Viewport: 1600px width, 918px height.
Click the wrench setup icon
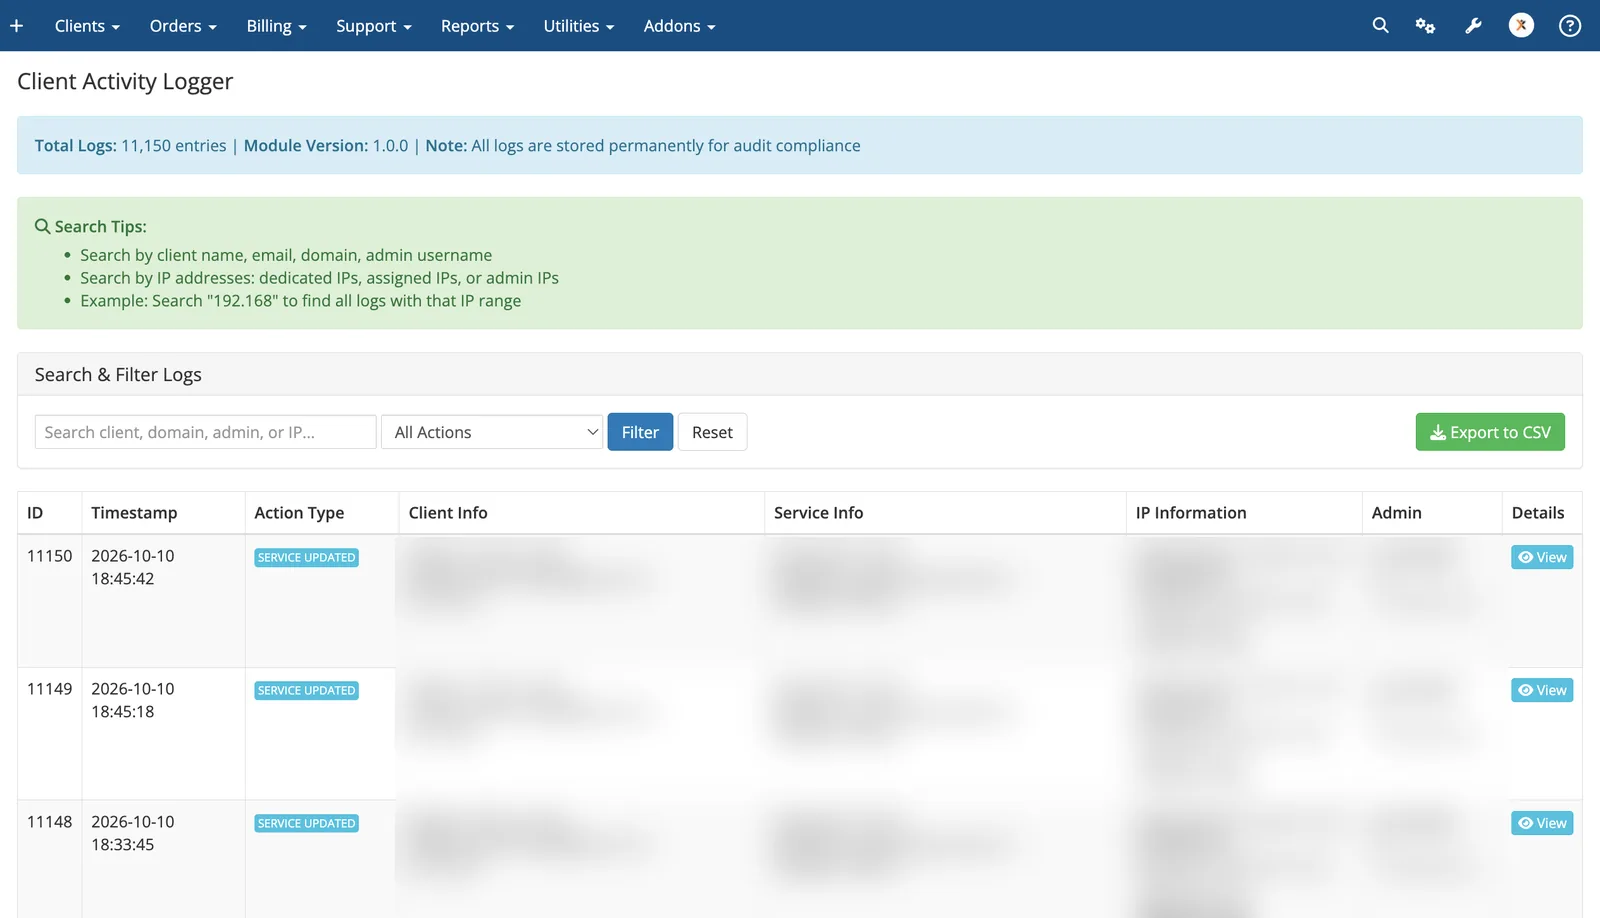click(1473, 26)
